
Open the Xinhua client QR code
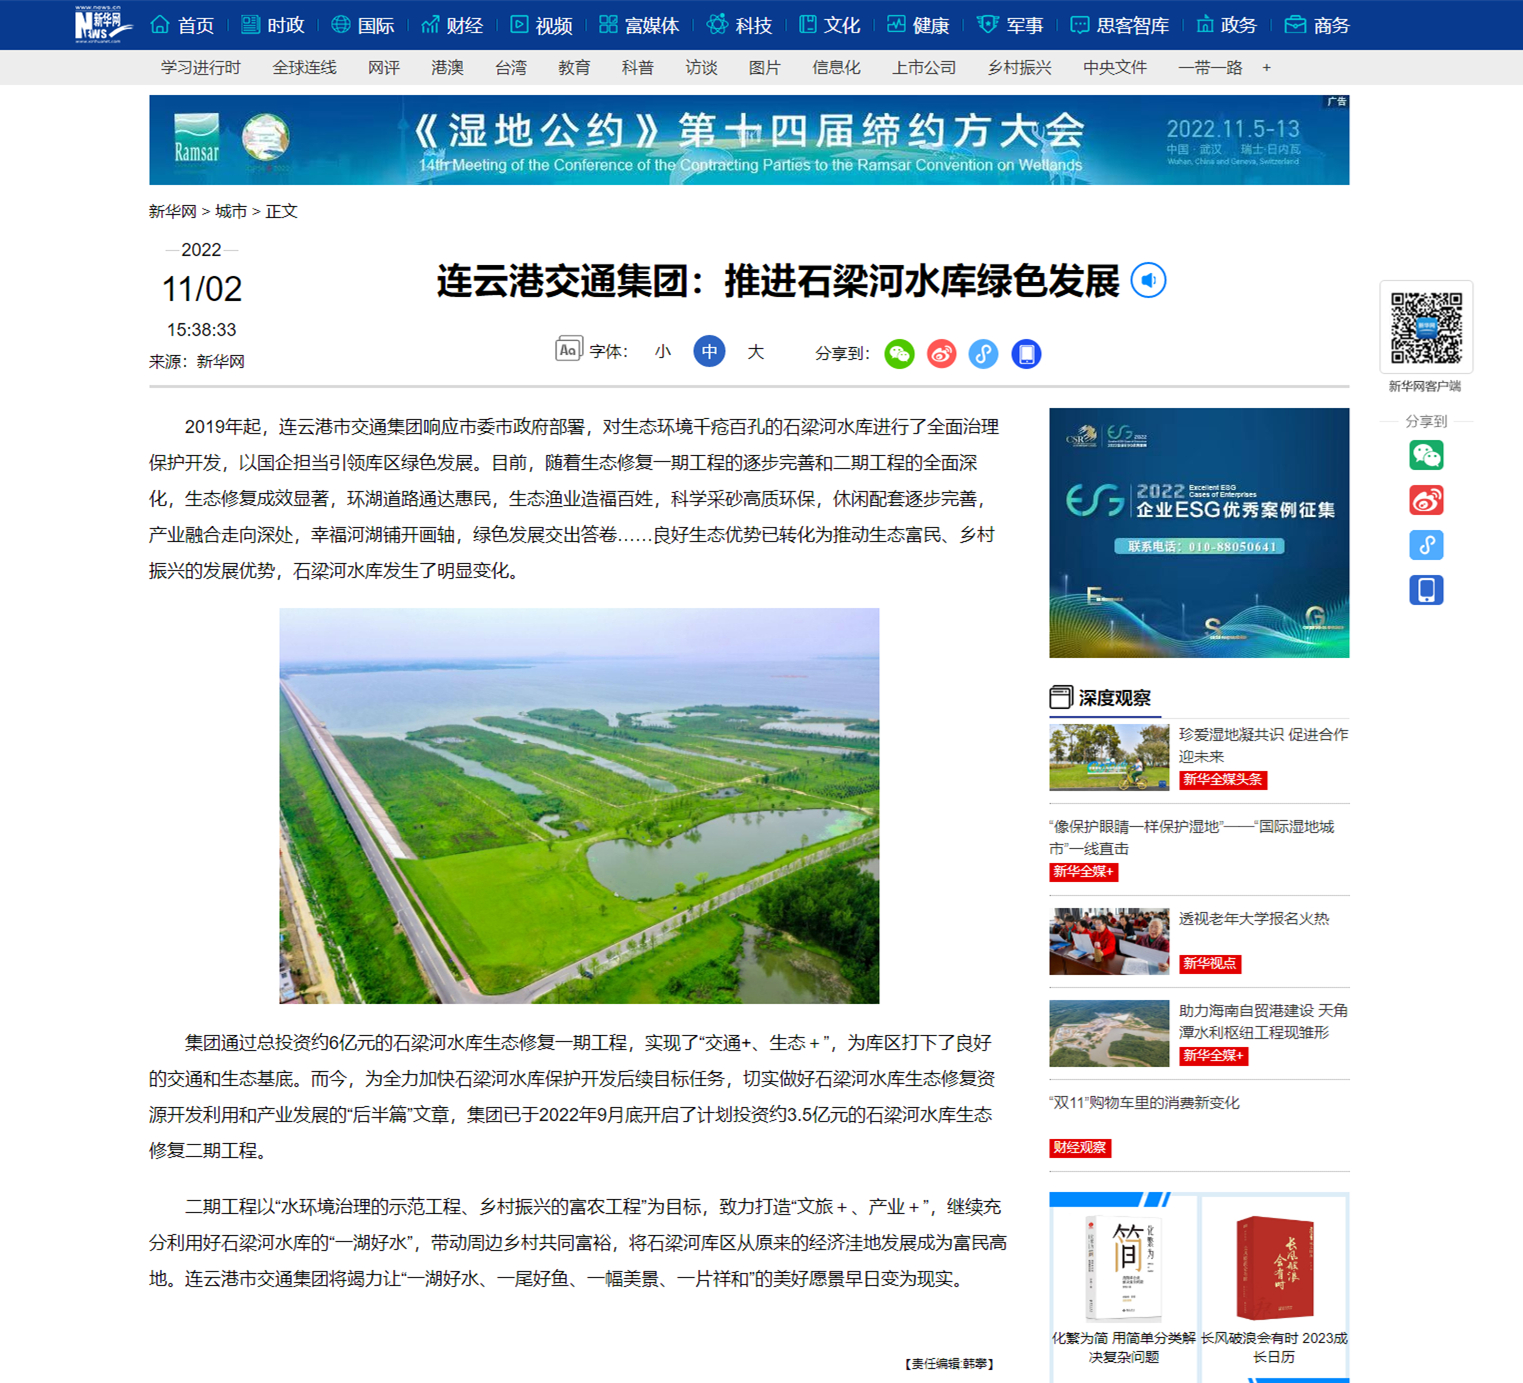pyautogui.click(x=1426, y=328)
